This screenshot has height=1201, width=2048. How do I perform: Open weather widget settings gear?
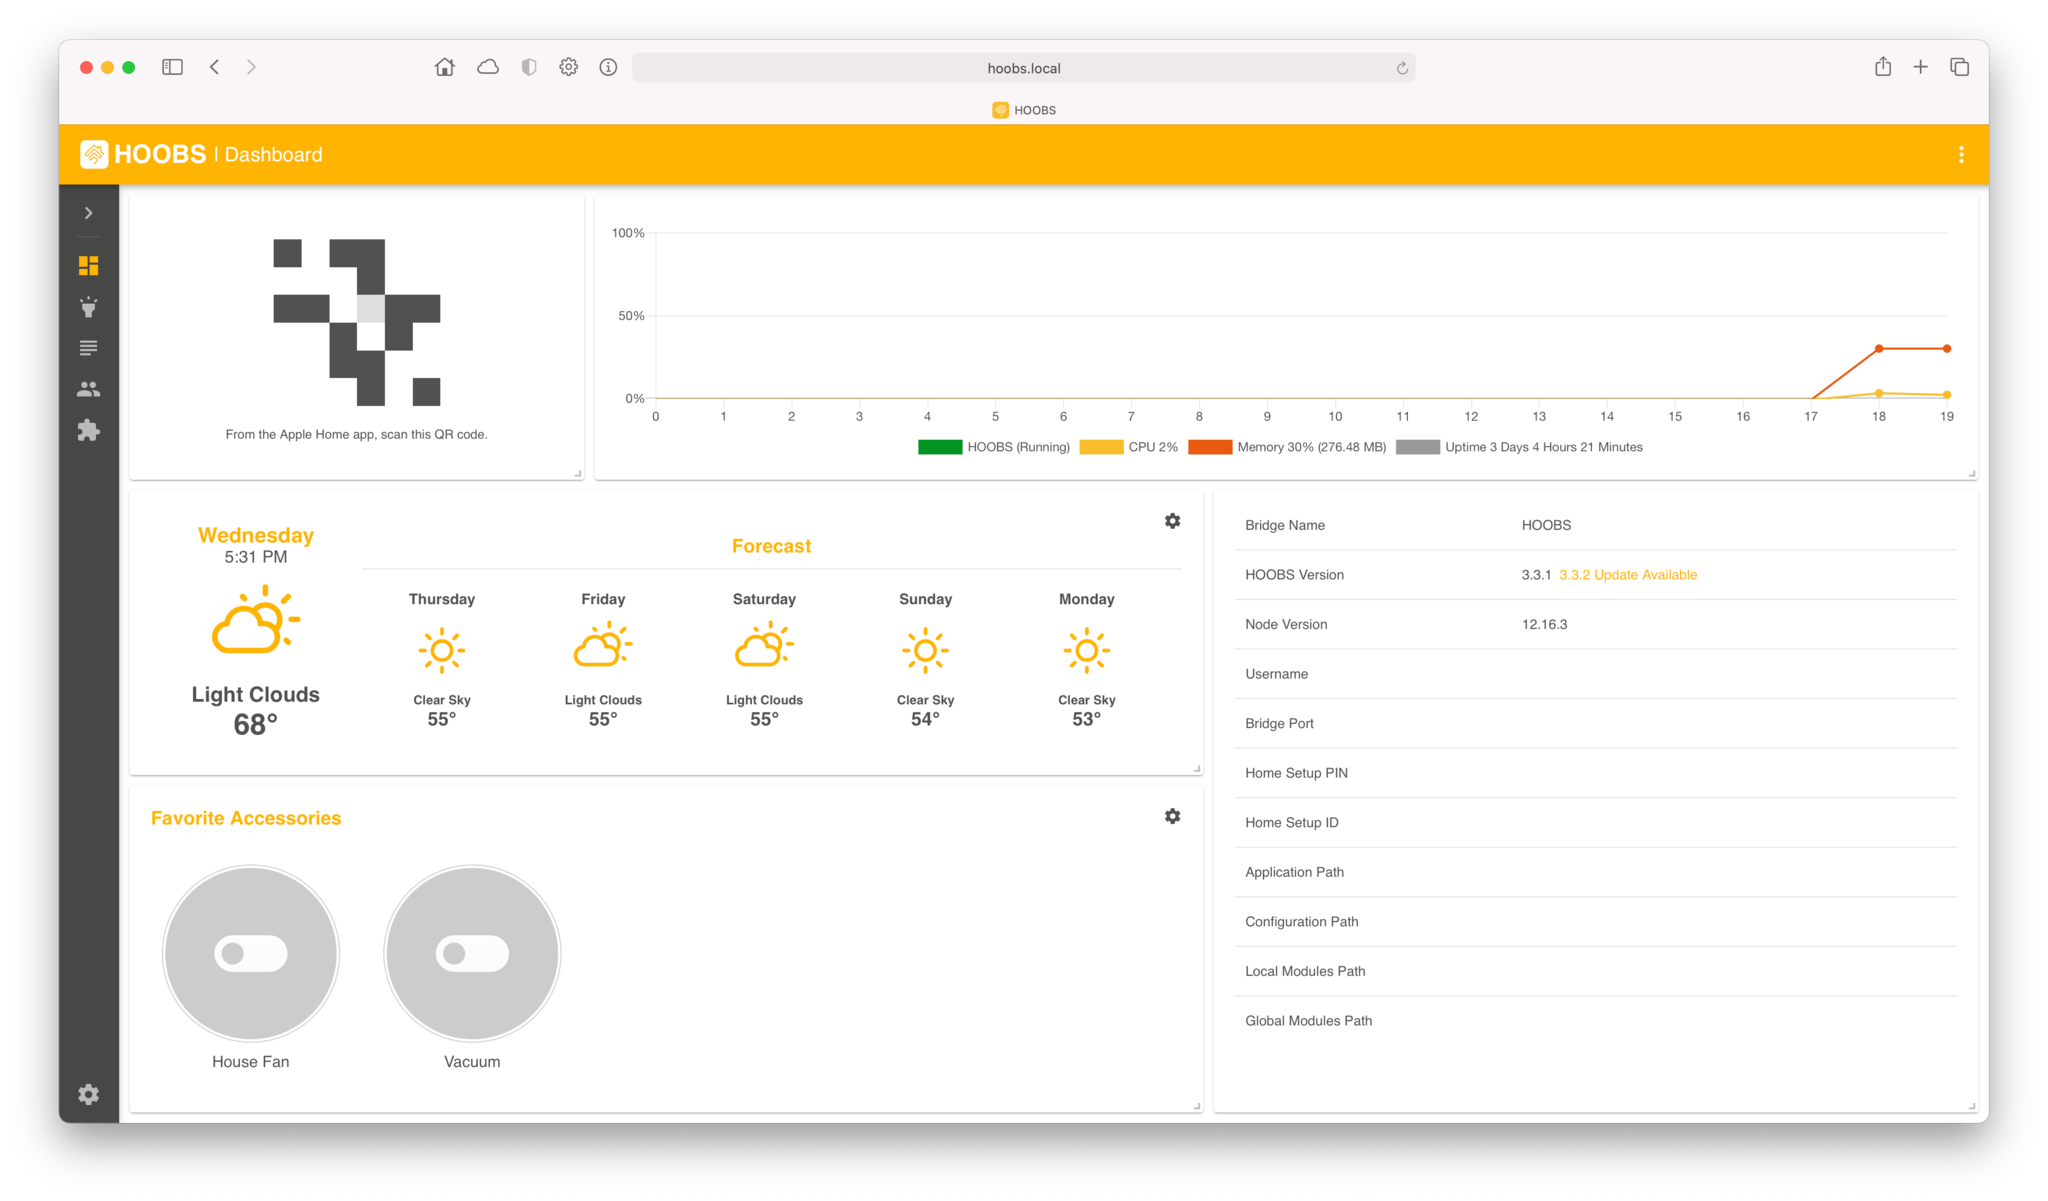pyautogui.click(x=1172, y=521)
